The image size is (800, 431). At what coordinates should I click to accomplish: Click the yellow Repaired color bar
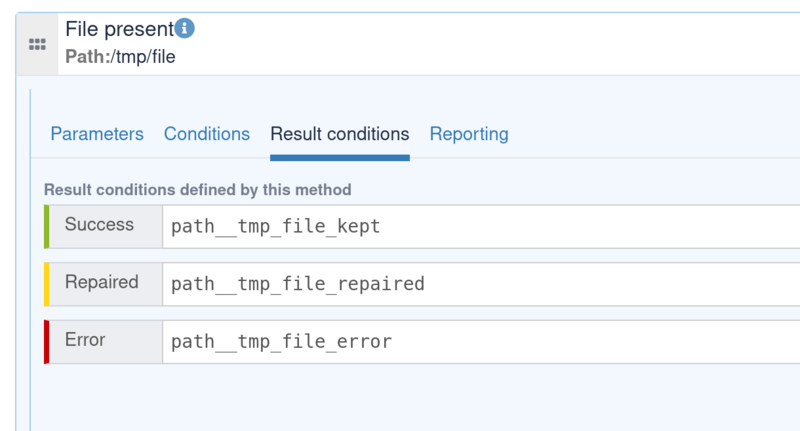click(46, 284)
